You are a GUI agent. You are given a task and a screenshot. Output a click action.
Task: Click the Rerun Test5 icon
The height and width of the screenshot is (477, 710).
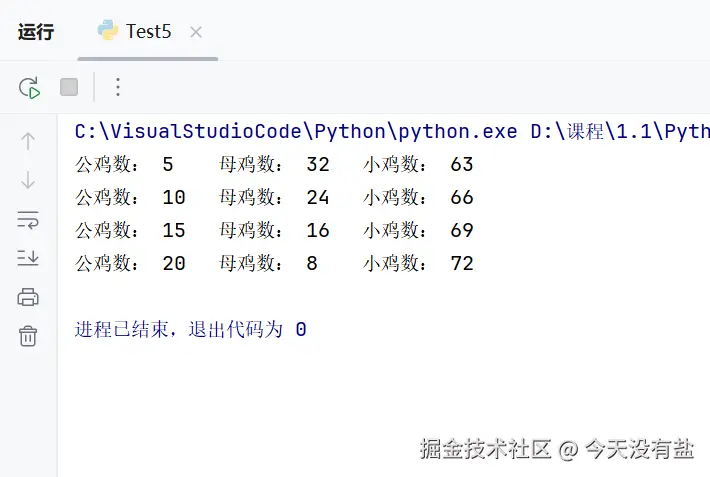tap(29, 88)
